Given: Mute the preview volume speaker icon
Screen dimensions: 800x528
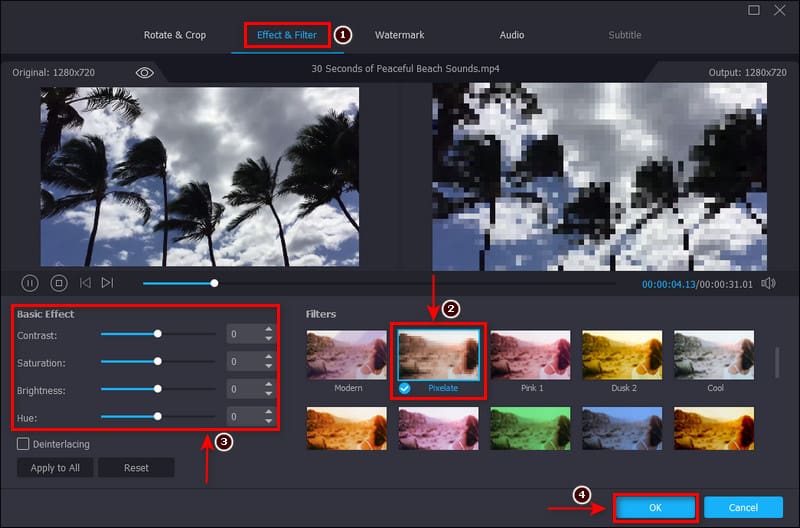Looking at the screenshot, I should click(x=768, y=283).
